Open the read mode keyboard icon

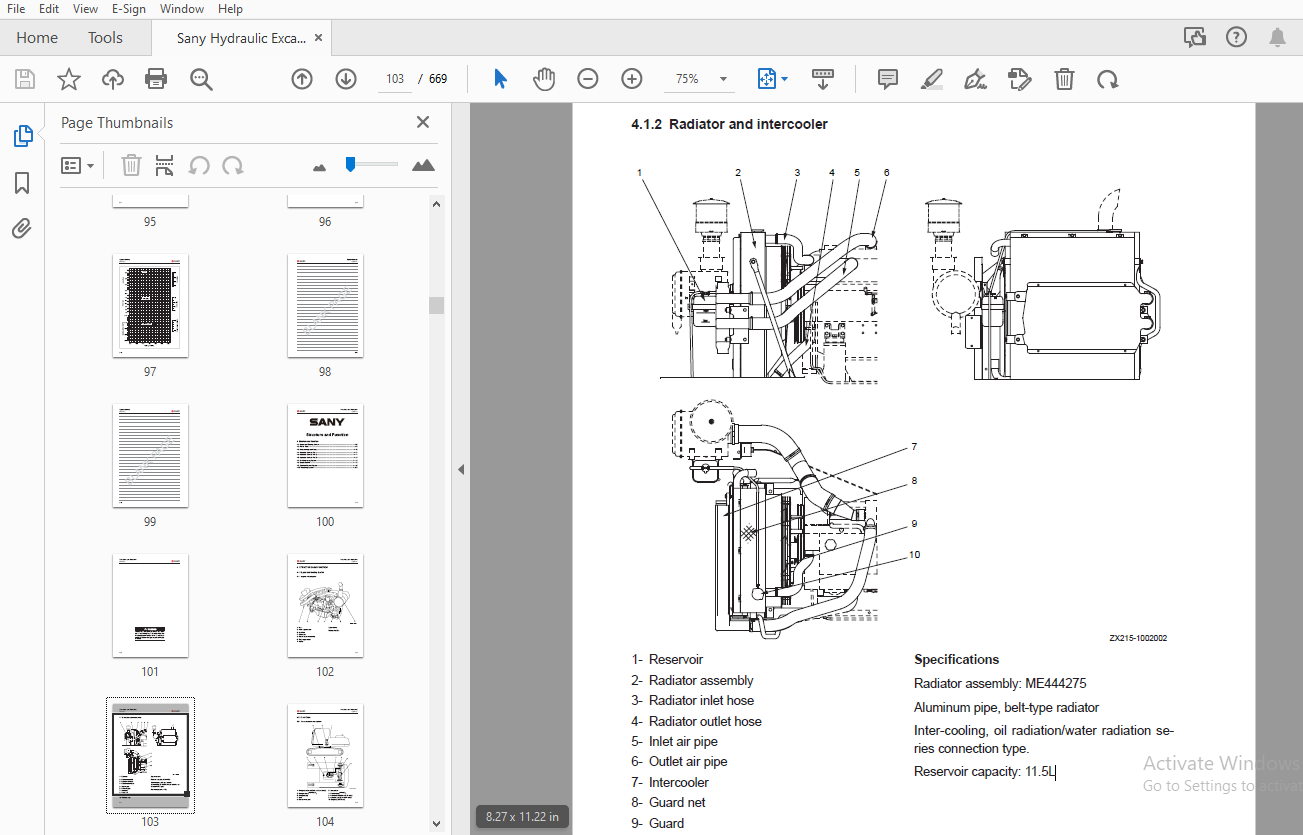[x=823, y=79]
